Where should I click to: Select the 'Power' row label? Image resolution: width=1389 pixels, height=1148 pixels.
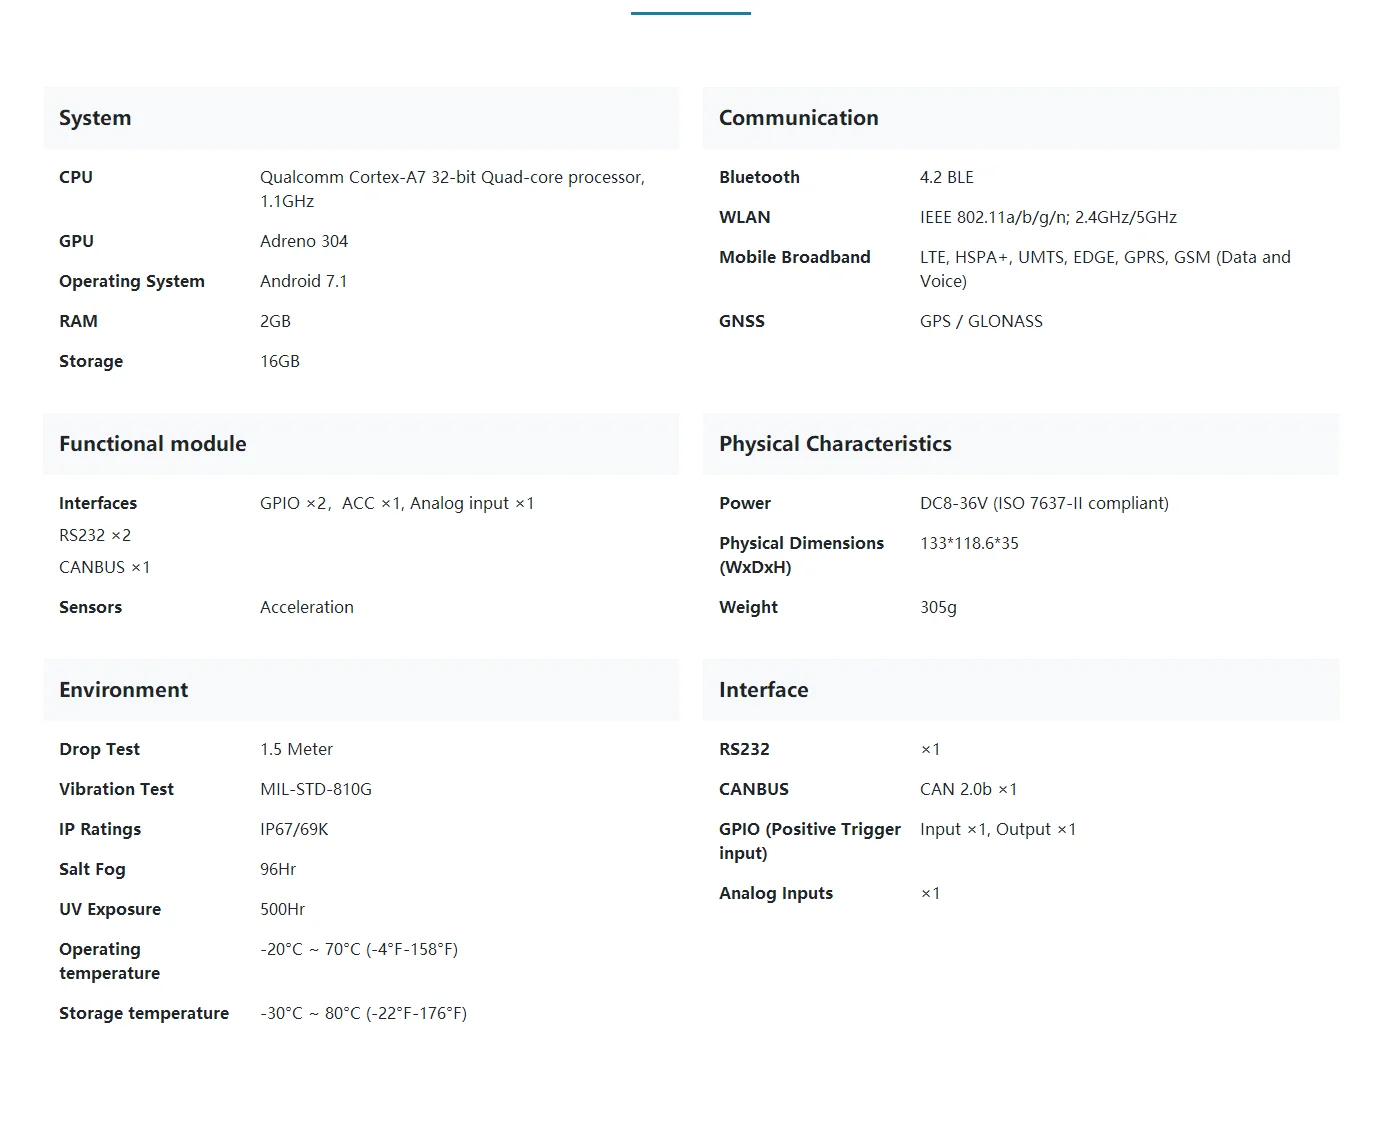pyautogui.click(x=745, y=503)
